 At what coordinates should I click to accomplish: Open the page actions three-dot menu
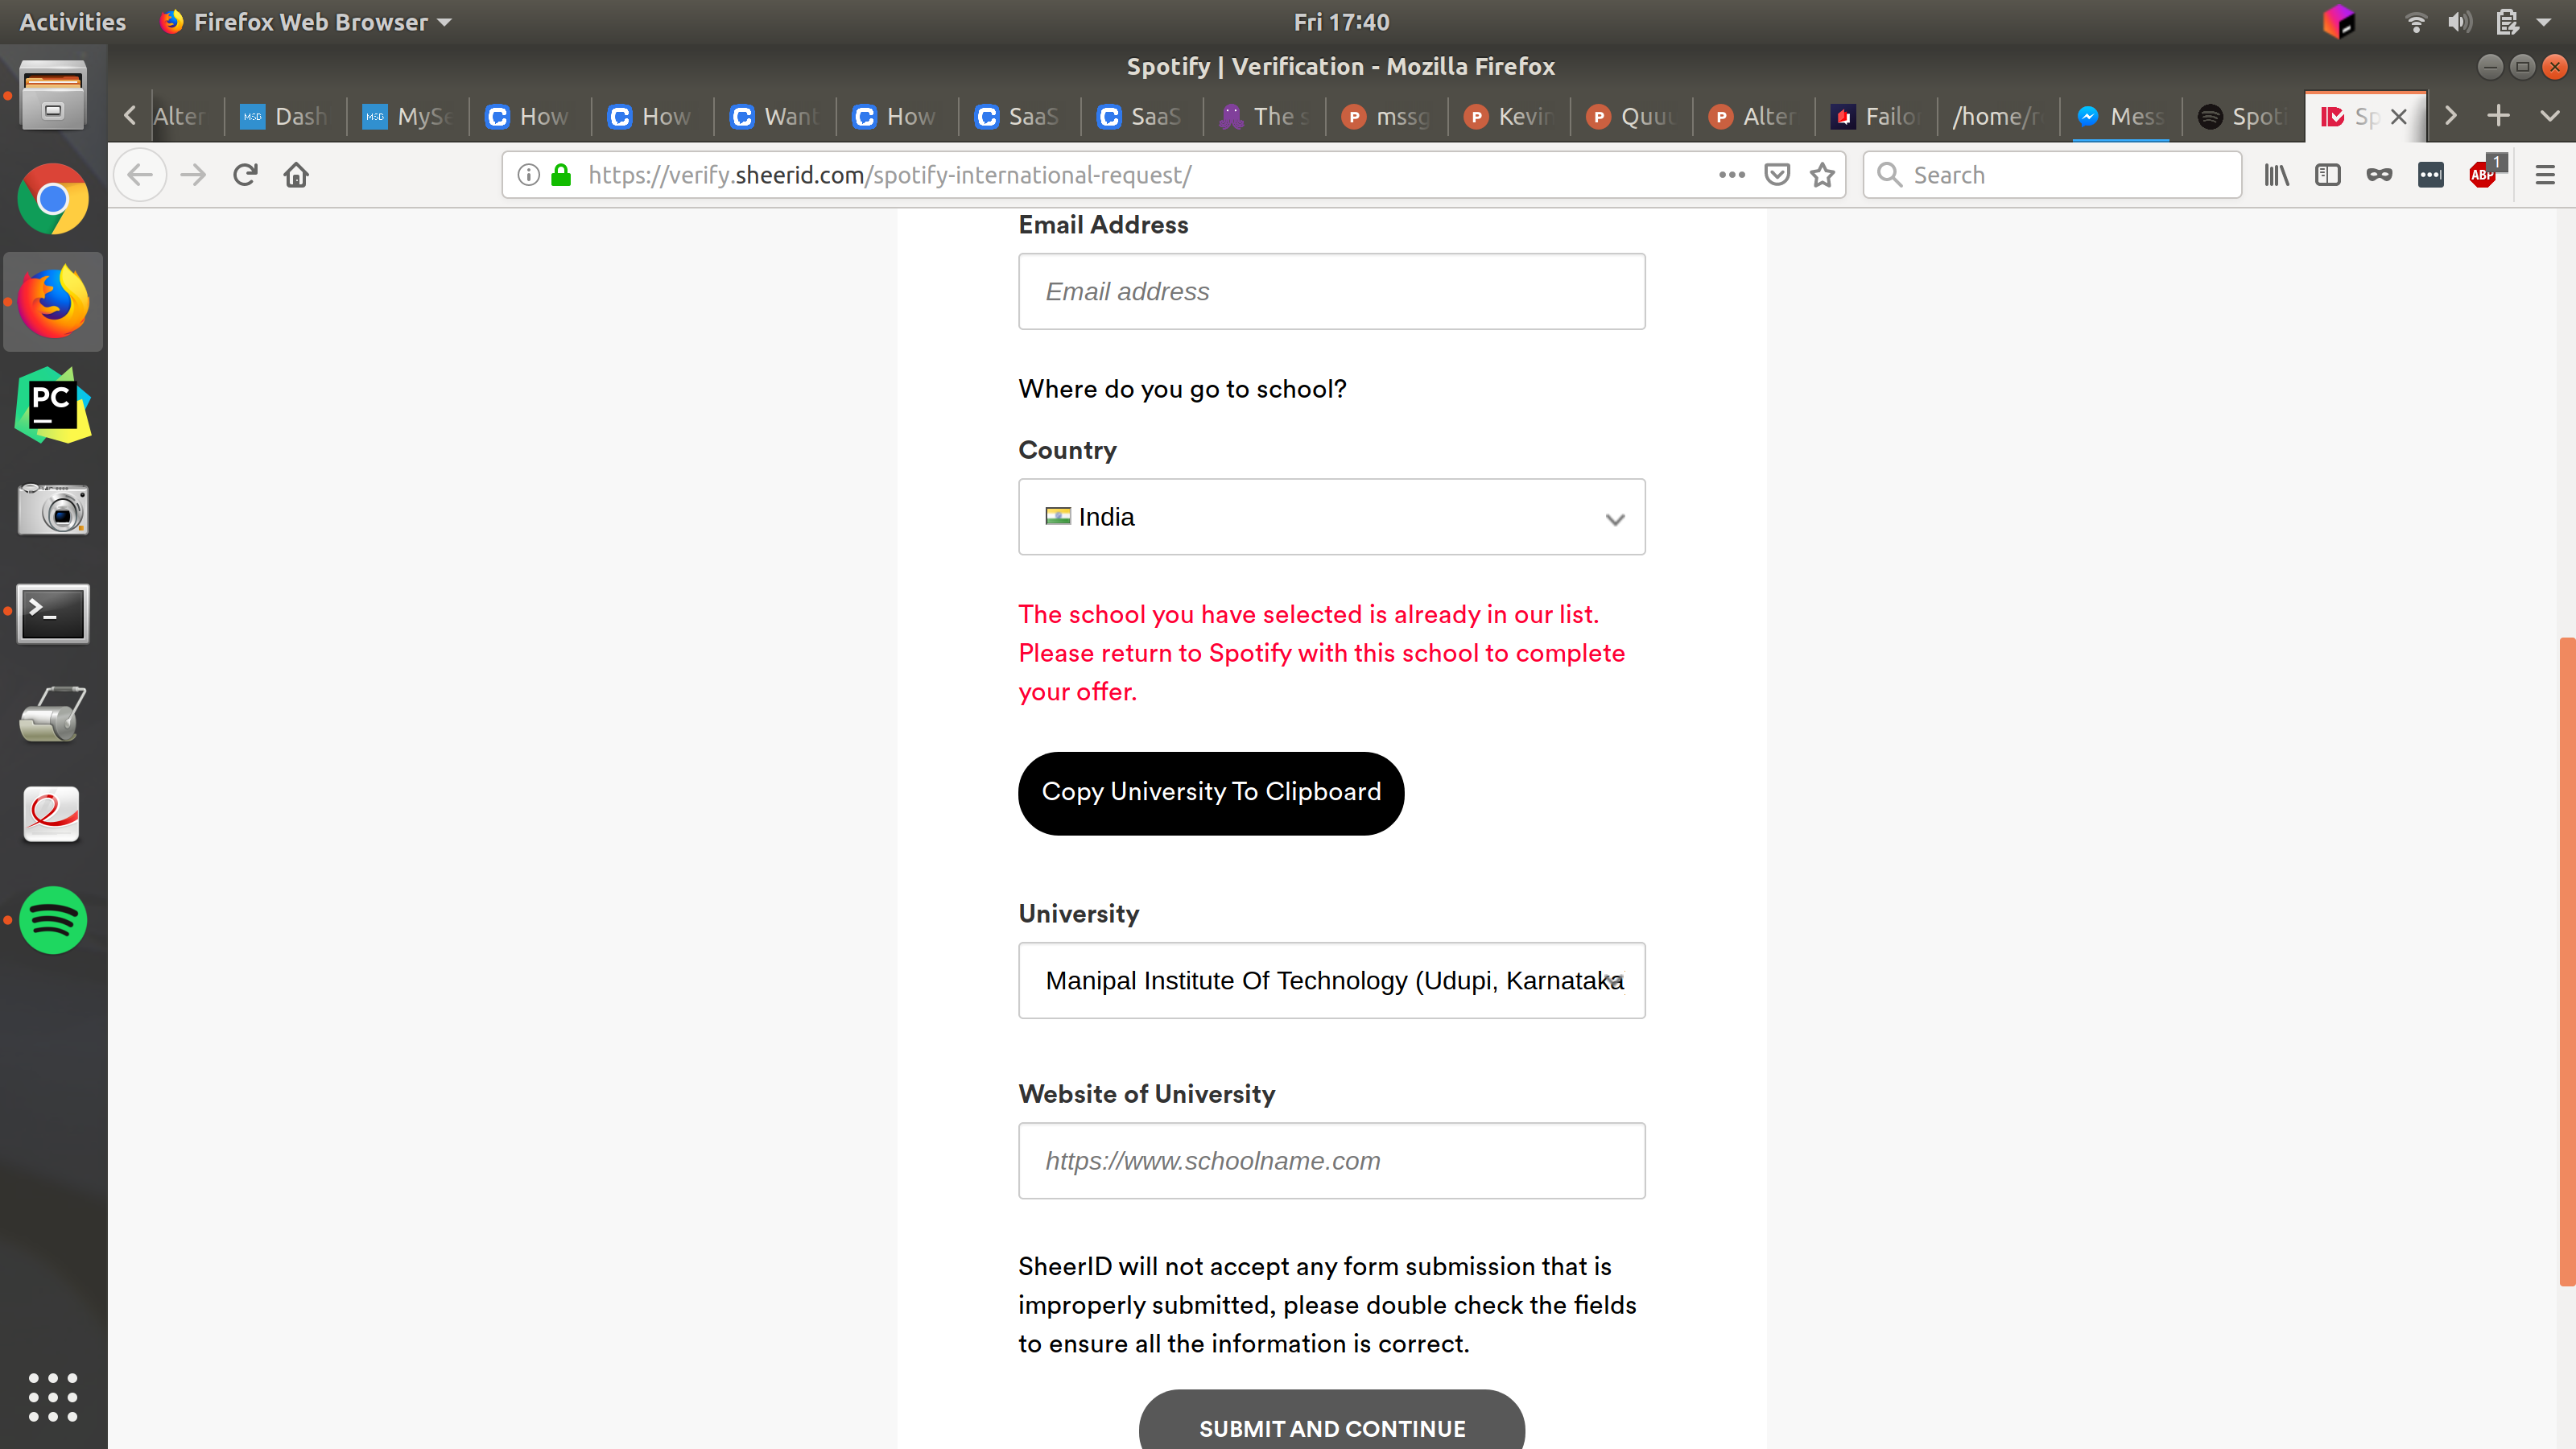(1732, 175)
